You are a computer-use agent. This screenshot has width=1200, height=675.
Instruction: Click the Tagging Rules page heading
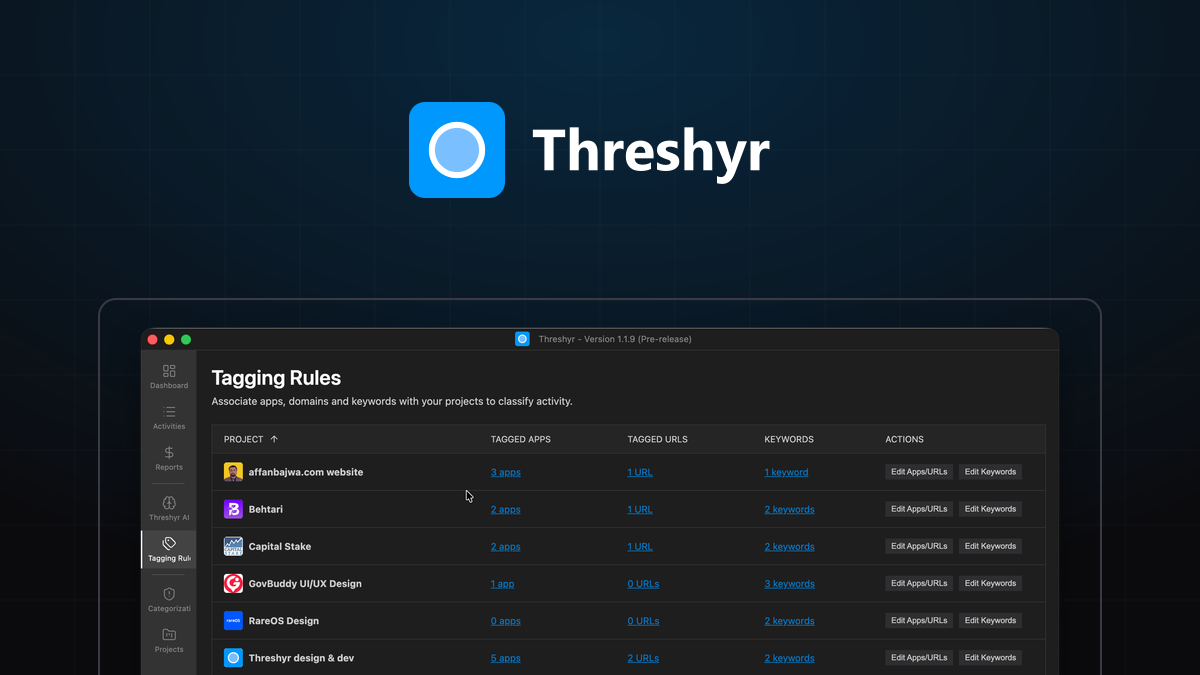click(x=276, y=378)
